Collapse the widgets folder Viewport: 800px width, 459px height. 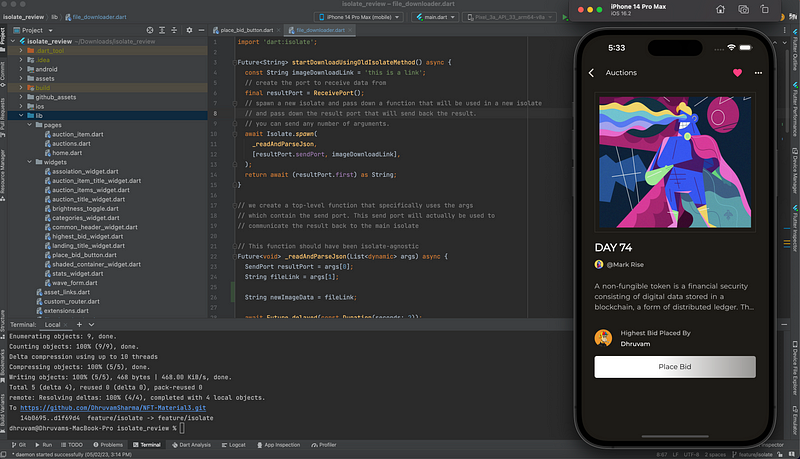[x=29, y=162]
